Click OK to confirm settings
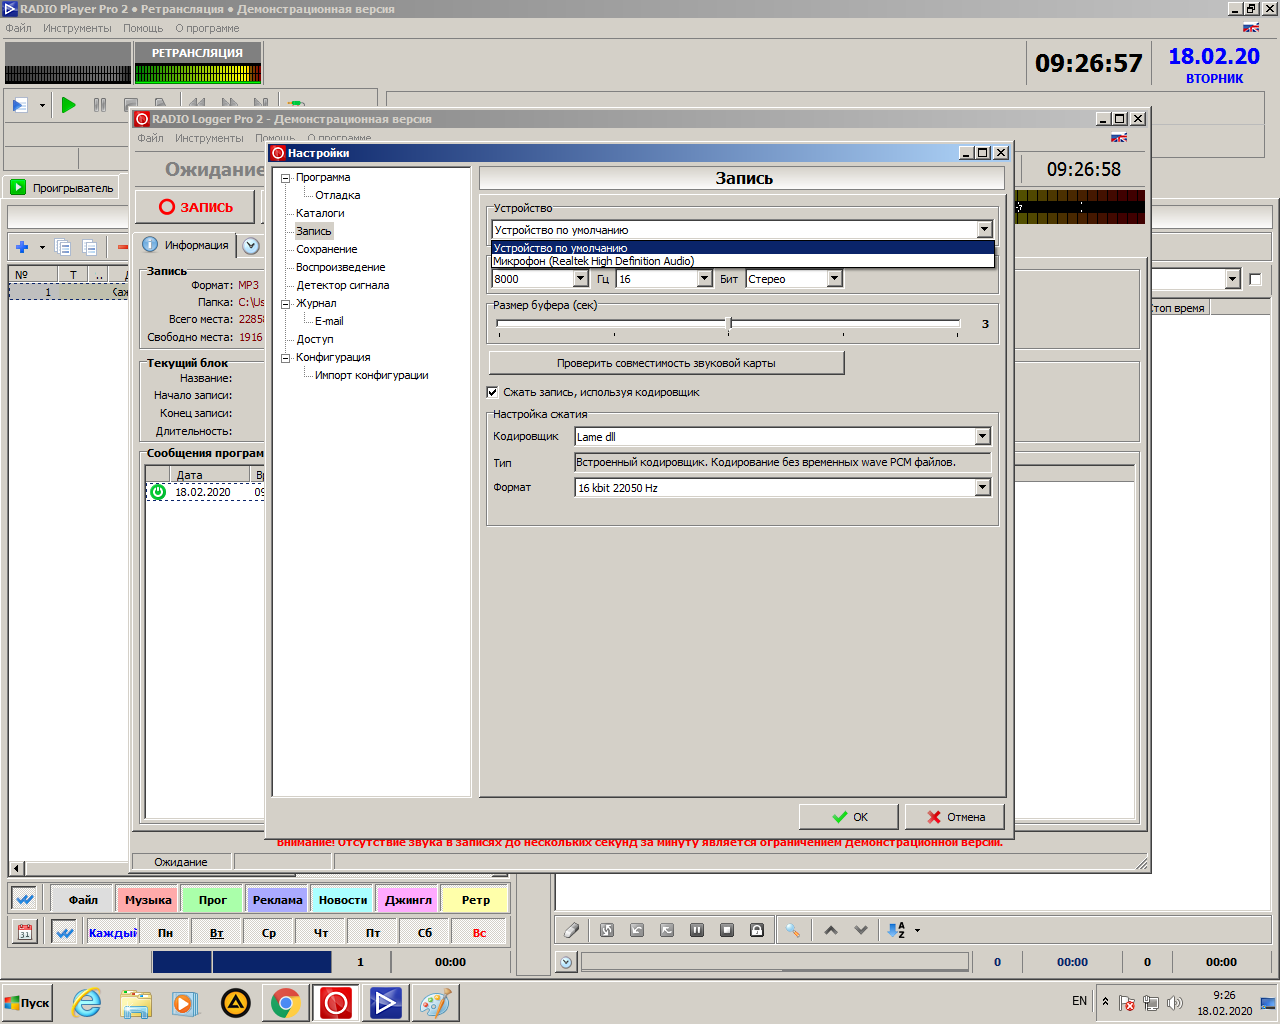The width and height of the screenshot is (1280, 1024). (x=849, y=817)
